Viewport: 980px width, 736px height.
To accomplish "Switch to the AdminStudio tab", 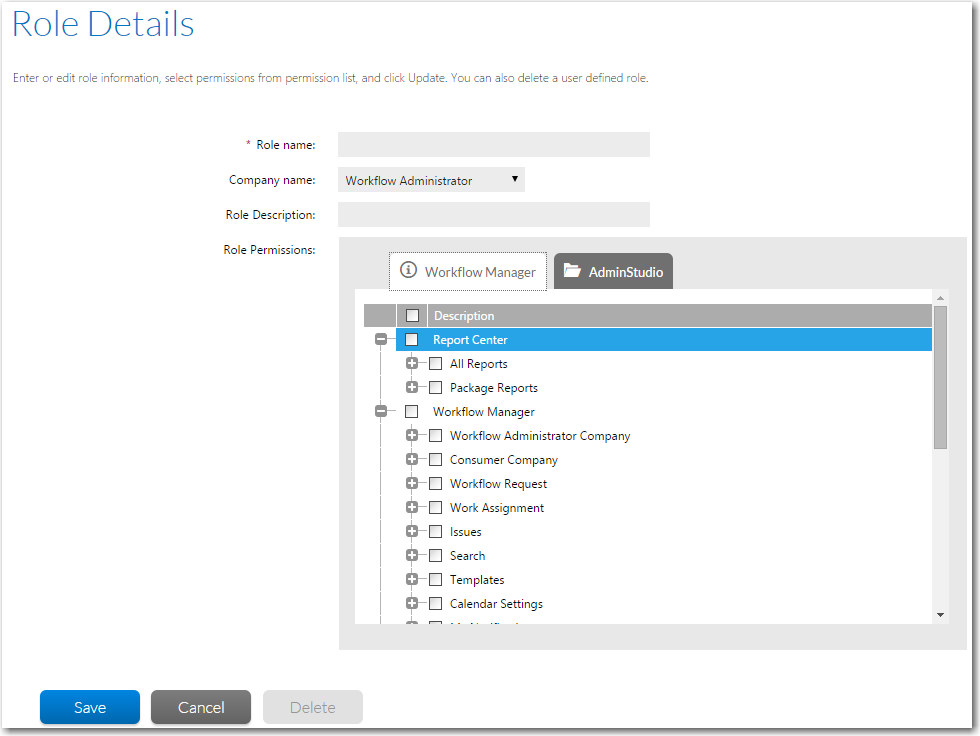I will pyautogui.click(x=613, y=272).
